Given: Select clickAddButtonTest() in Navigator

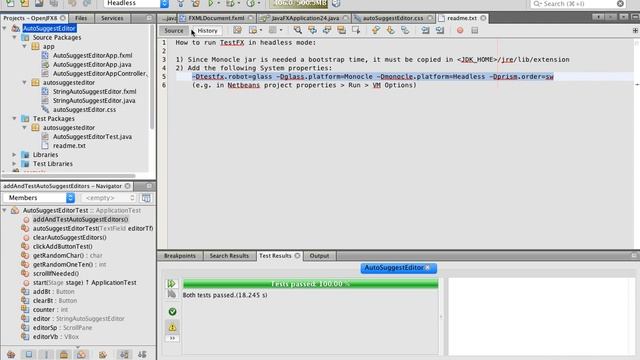Looking at the screenshot, I should 62,246.
